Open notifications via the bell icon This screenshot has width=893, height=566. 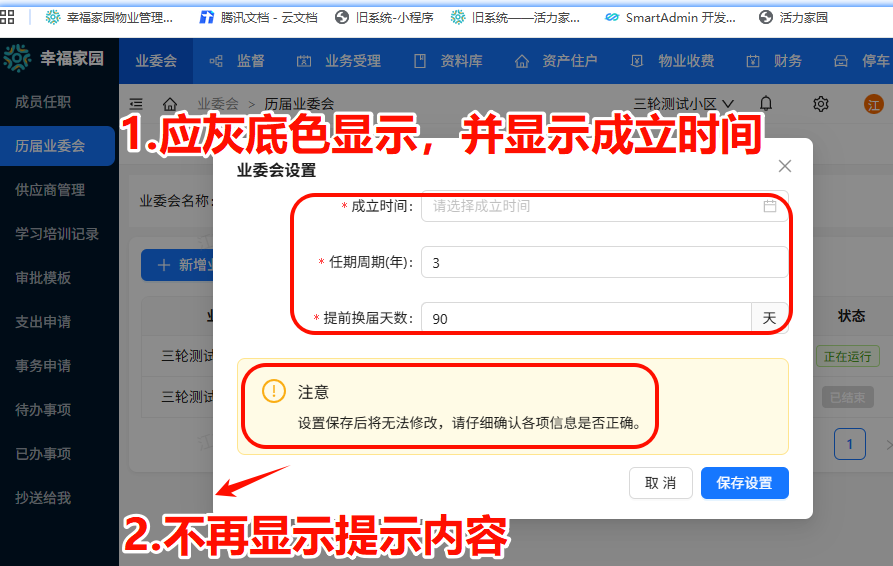click(x=766, y=104)
